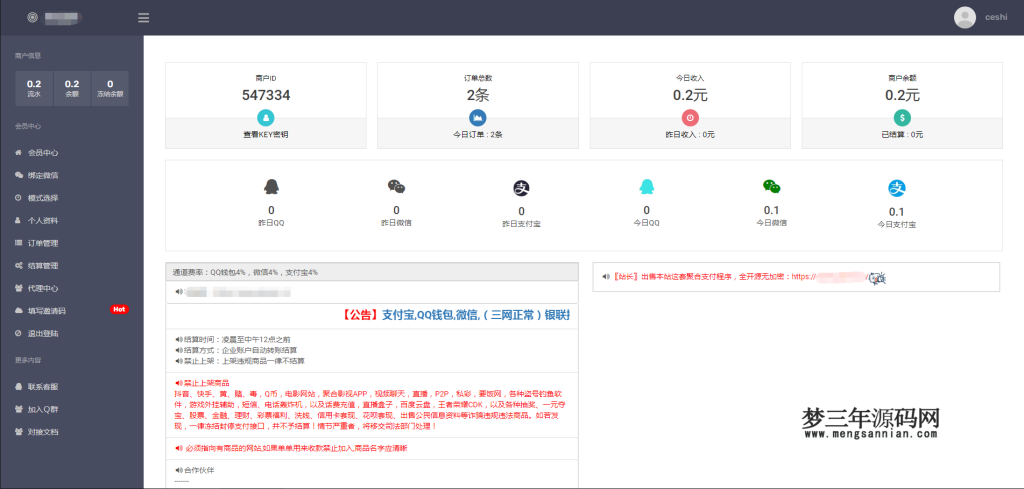The height and width of the screenshot is (489, 1024).
Task: Toggle the hamburger sidebar menu icon
Action: pyautogui.click(x=144, y=18)
